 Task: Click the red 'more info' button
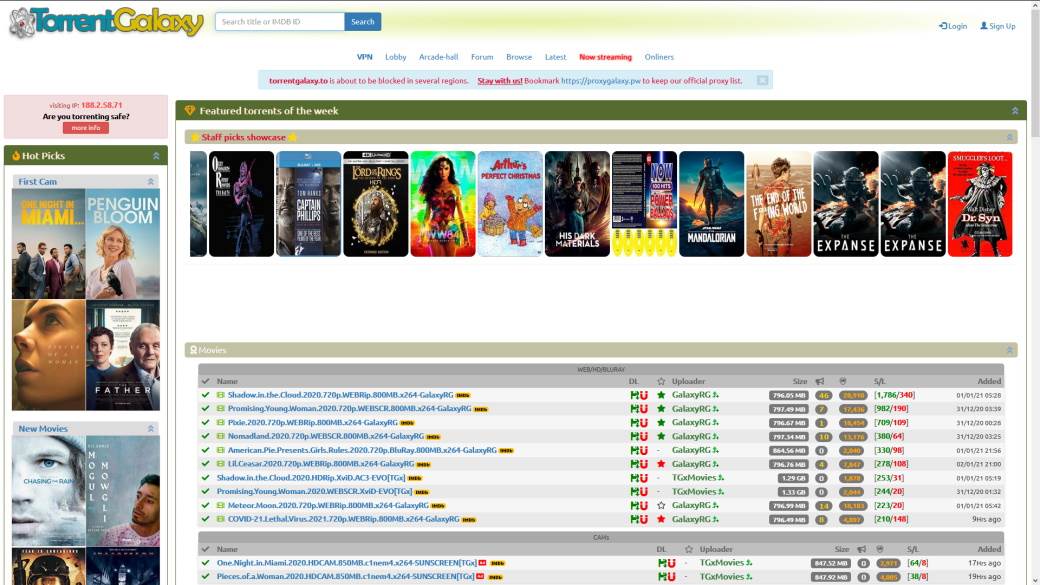point(86,128)
